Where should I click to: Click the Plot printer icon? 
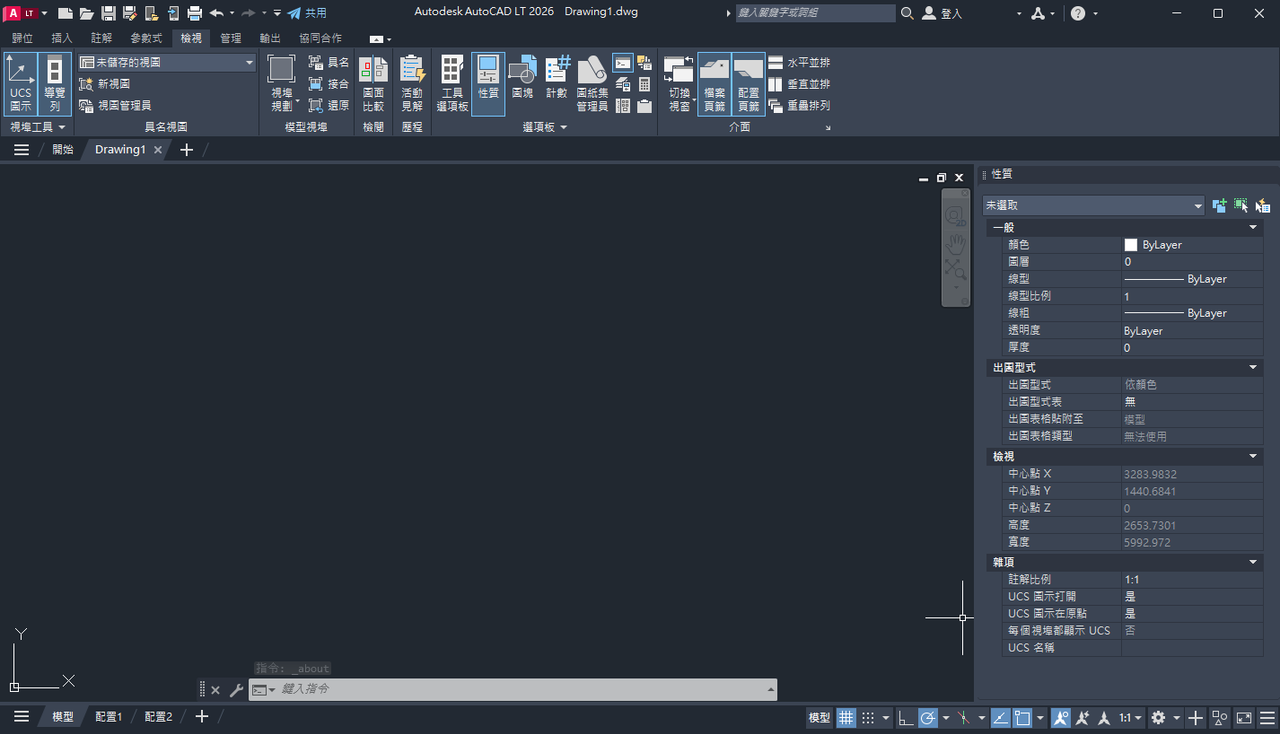pyautogui.click(x=195, y=13)
